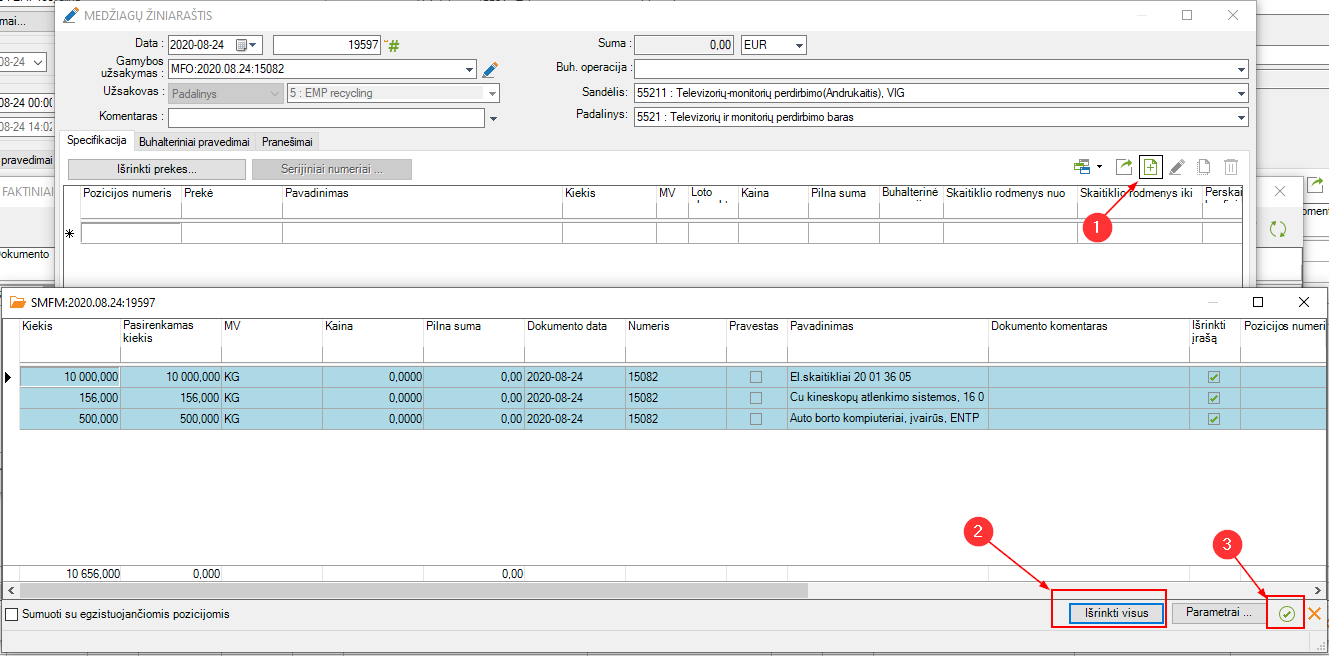Click into the Komentaras text field

click(x=326, y=118)
